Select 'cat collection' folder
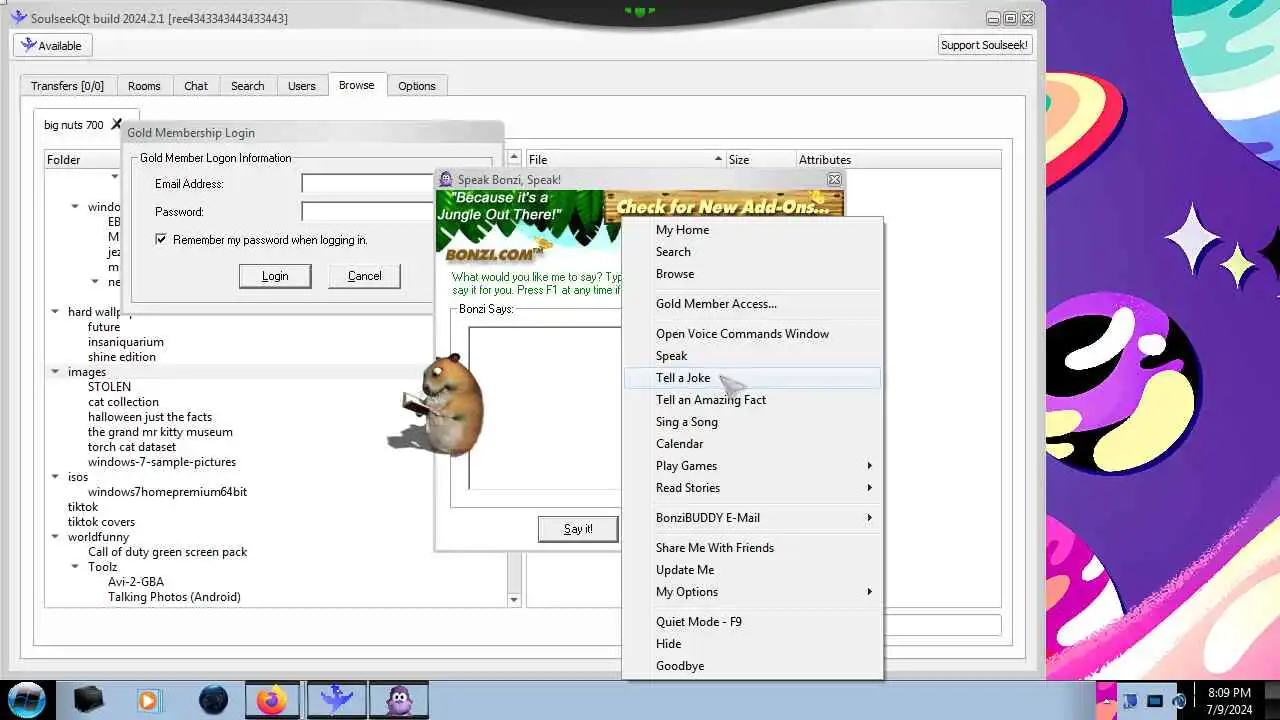Image resolution: width=1280 pixels, height=720 pixels. click(123, 402)
